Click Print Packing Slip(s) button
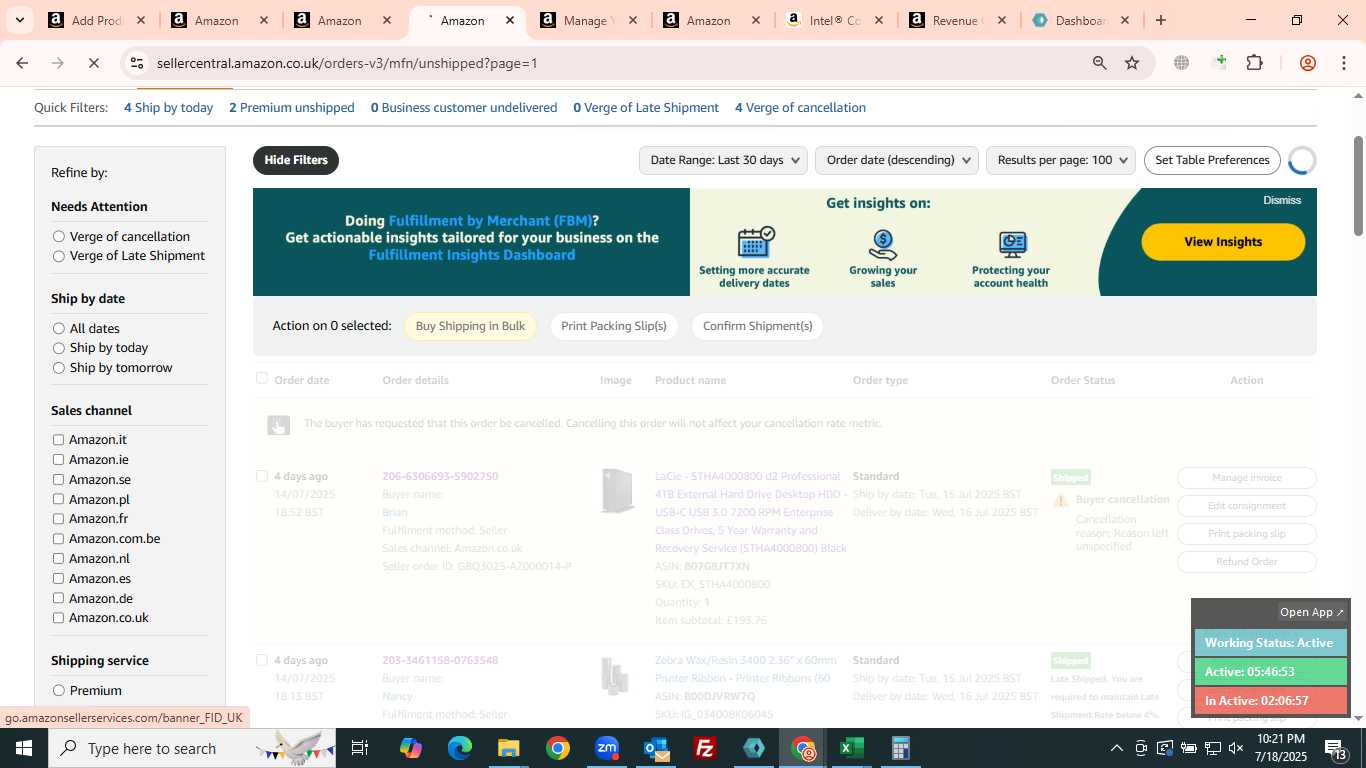Image resolution: width=1366 pixels, height=768 pixels. point(614,326)
